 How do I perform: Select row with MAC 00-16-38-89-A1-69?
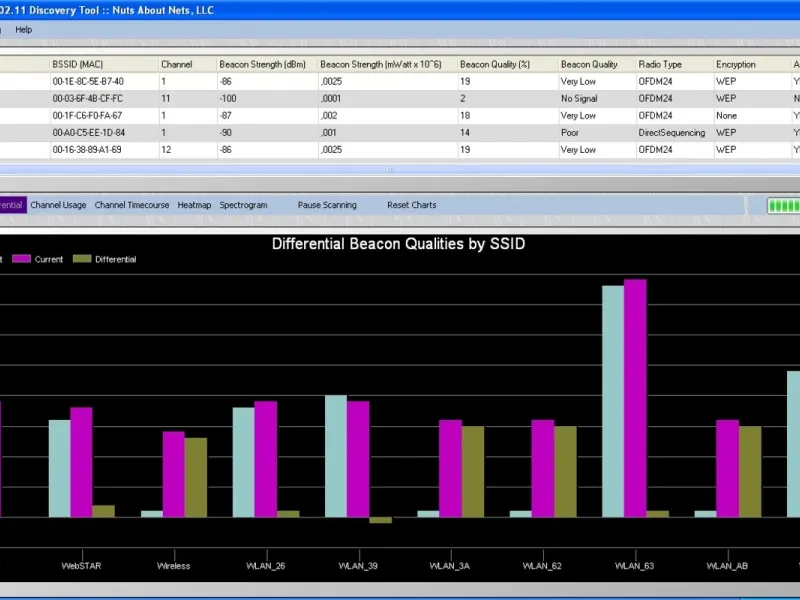point(400,150)
